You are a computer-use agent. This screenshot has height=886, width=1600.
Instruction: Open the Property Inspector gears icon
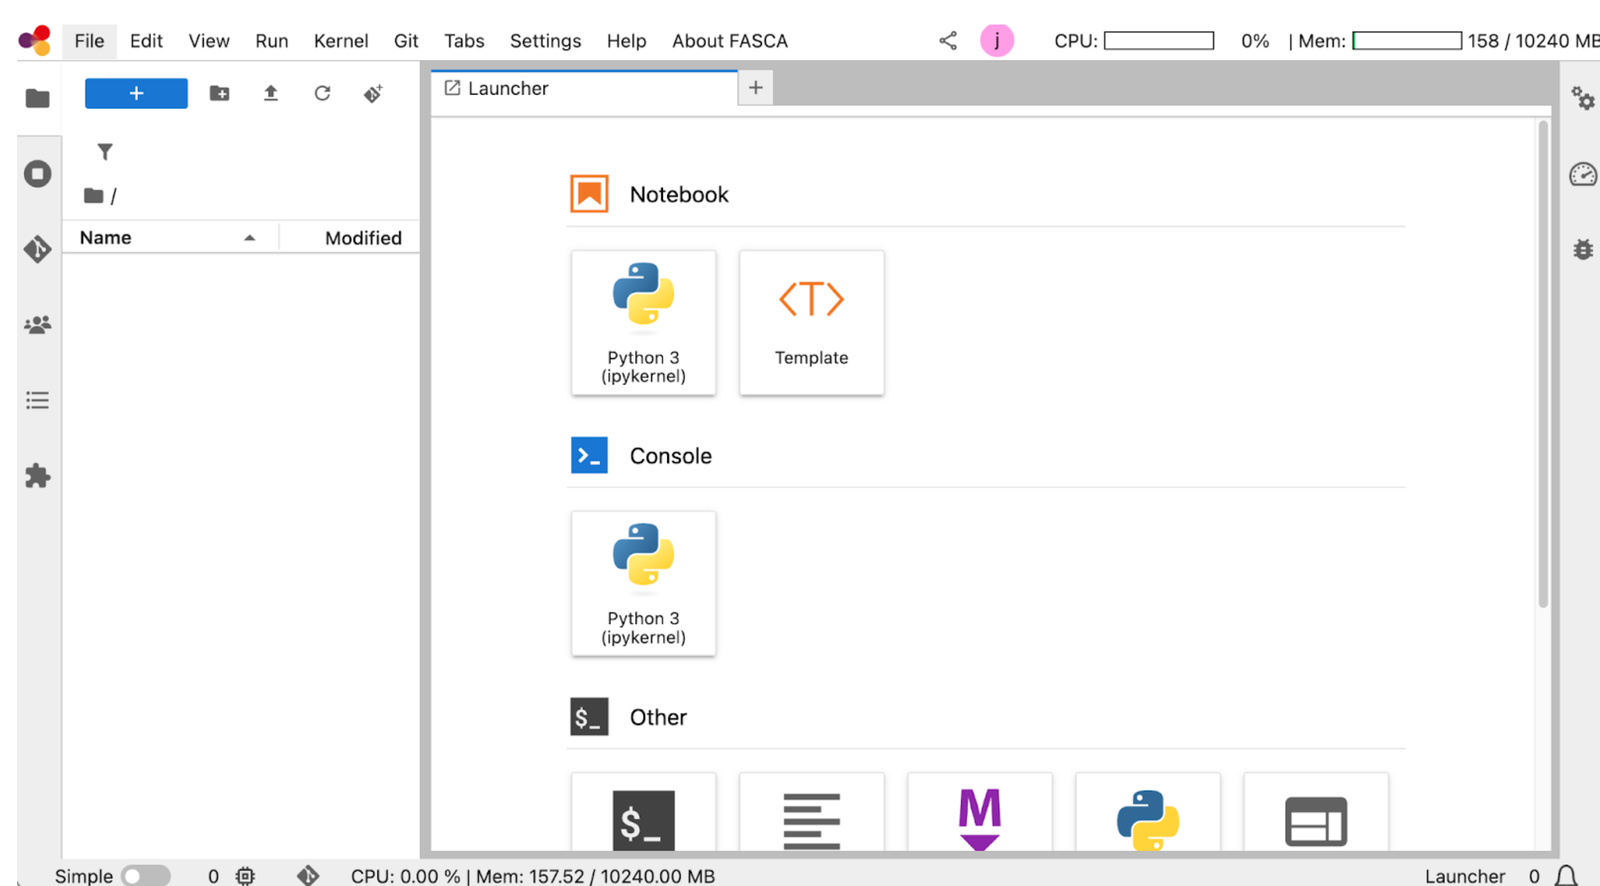tap(1583, 98)
